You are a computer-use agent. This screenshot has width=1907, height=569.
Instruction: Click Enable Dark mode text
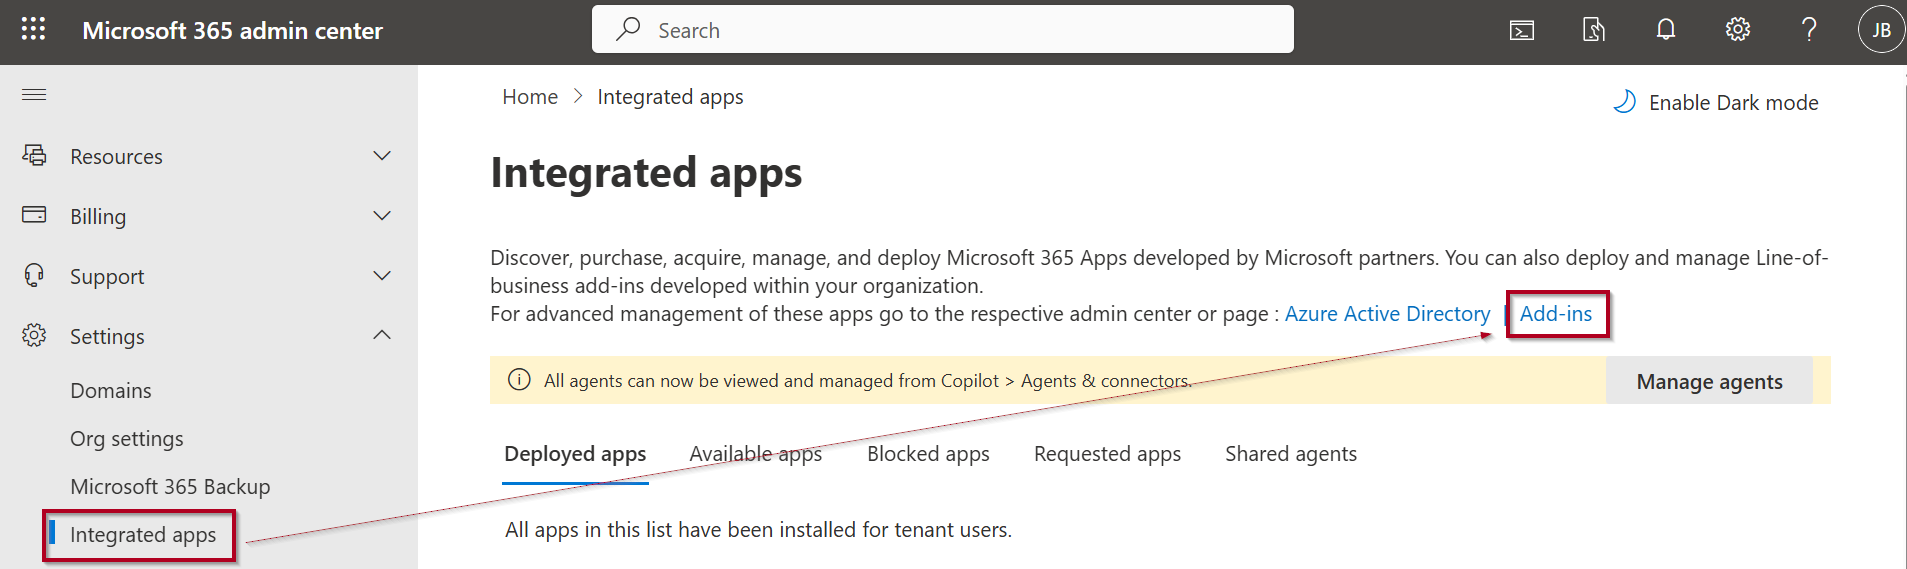coord(1733,103)
